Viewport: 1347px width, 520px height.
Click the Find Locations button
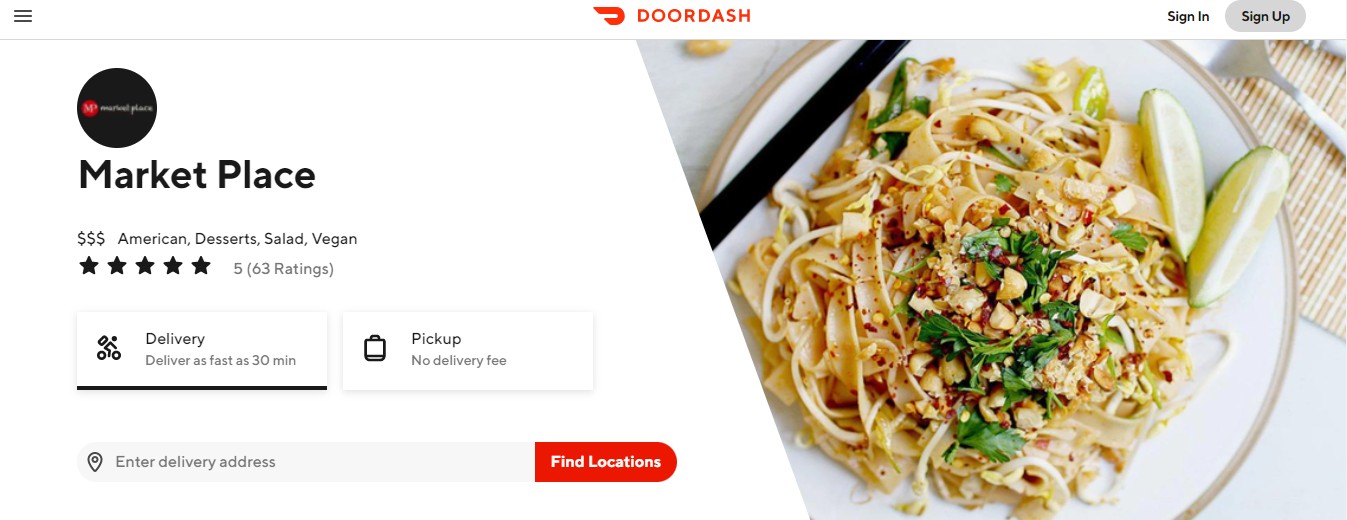pos(606,462)
